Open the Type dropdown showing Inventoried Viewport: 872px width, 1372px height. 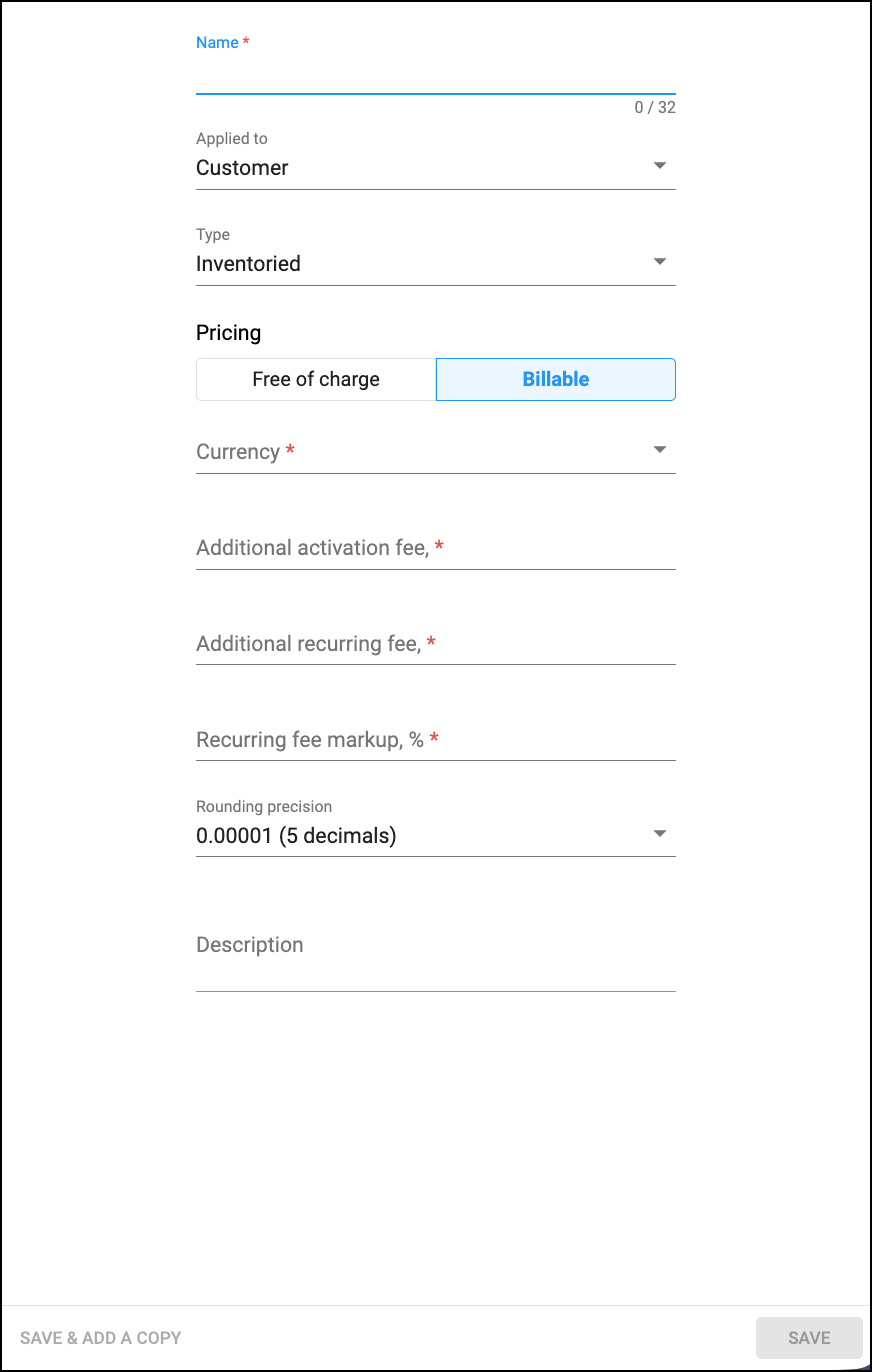[435, 263]
